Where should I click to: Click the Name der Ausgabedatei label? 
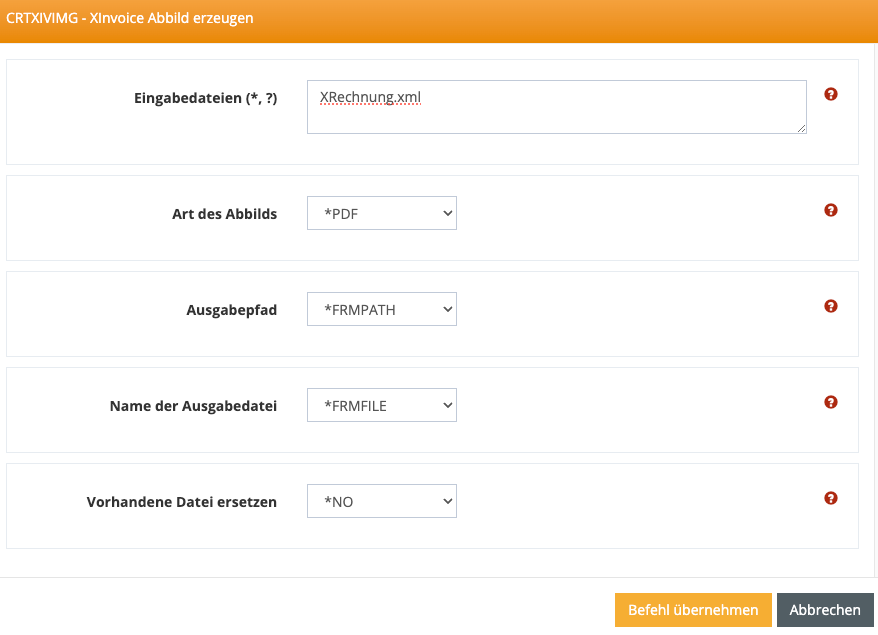[x=193, y=406]
